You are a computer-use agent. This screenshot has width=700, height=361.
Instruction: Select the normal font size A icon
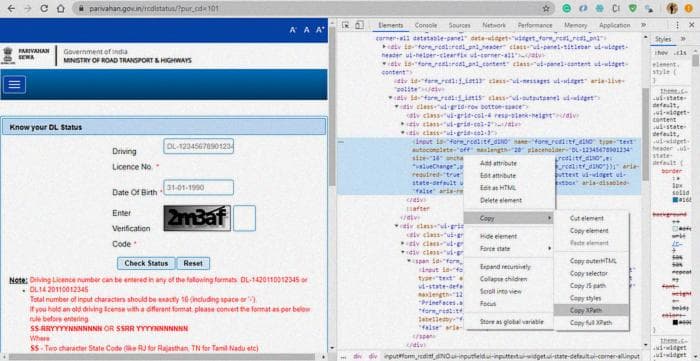pyautogui.click(x=307, y=30)
